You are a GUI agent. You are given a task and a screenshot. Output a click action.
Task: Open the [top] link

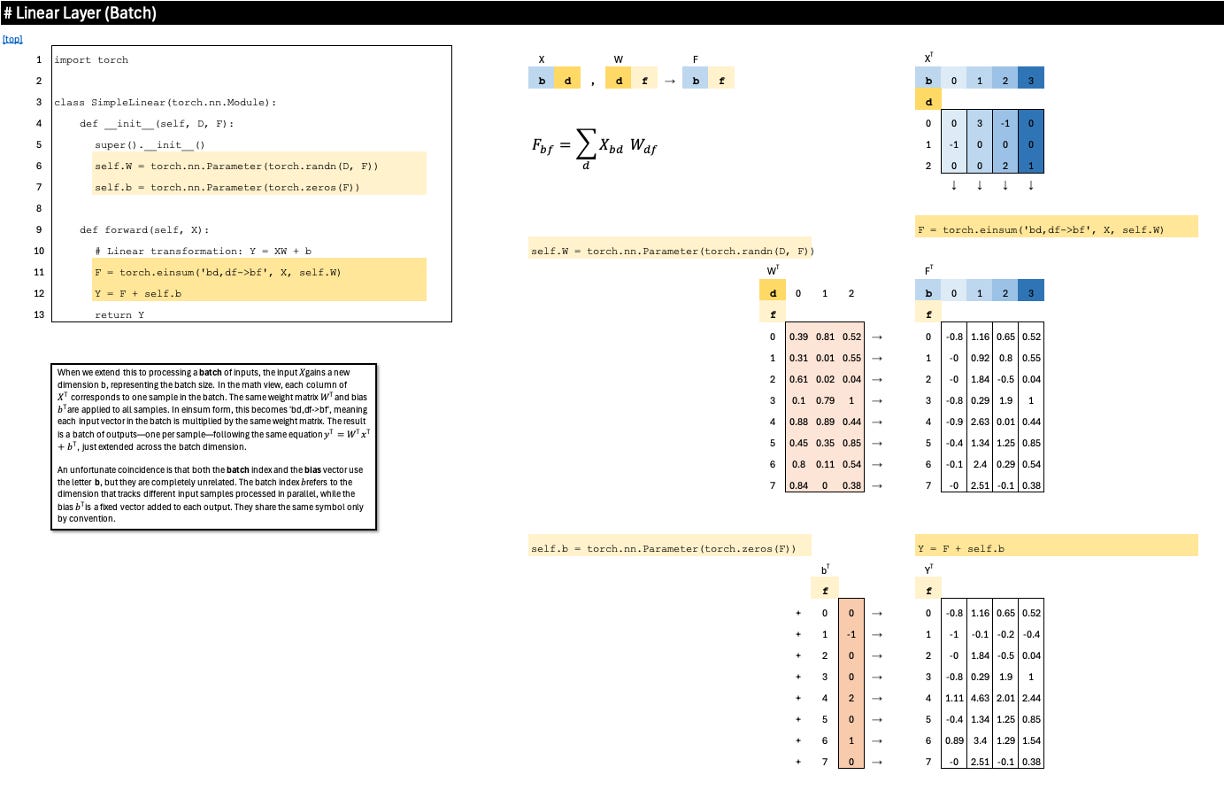tap(12, 39)
